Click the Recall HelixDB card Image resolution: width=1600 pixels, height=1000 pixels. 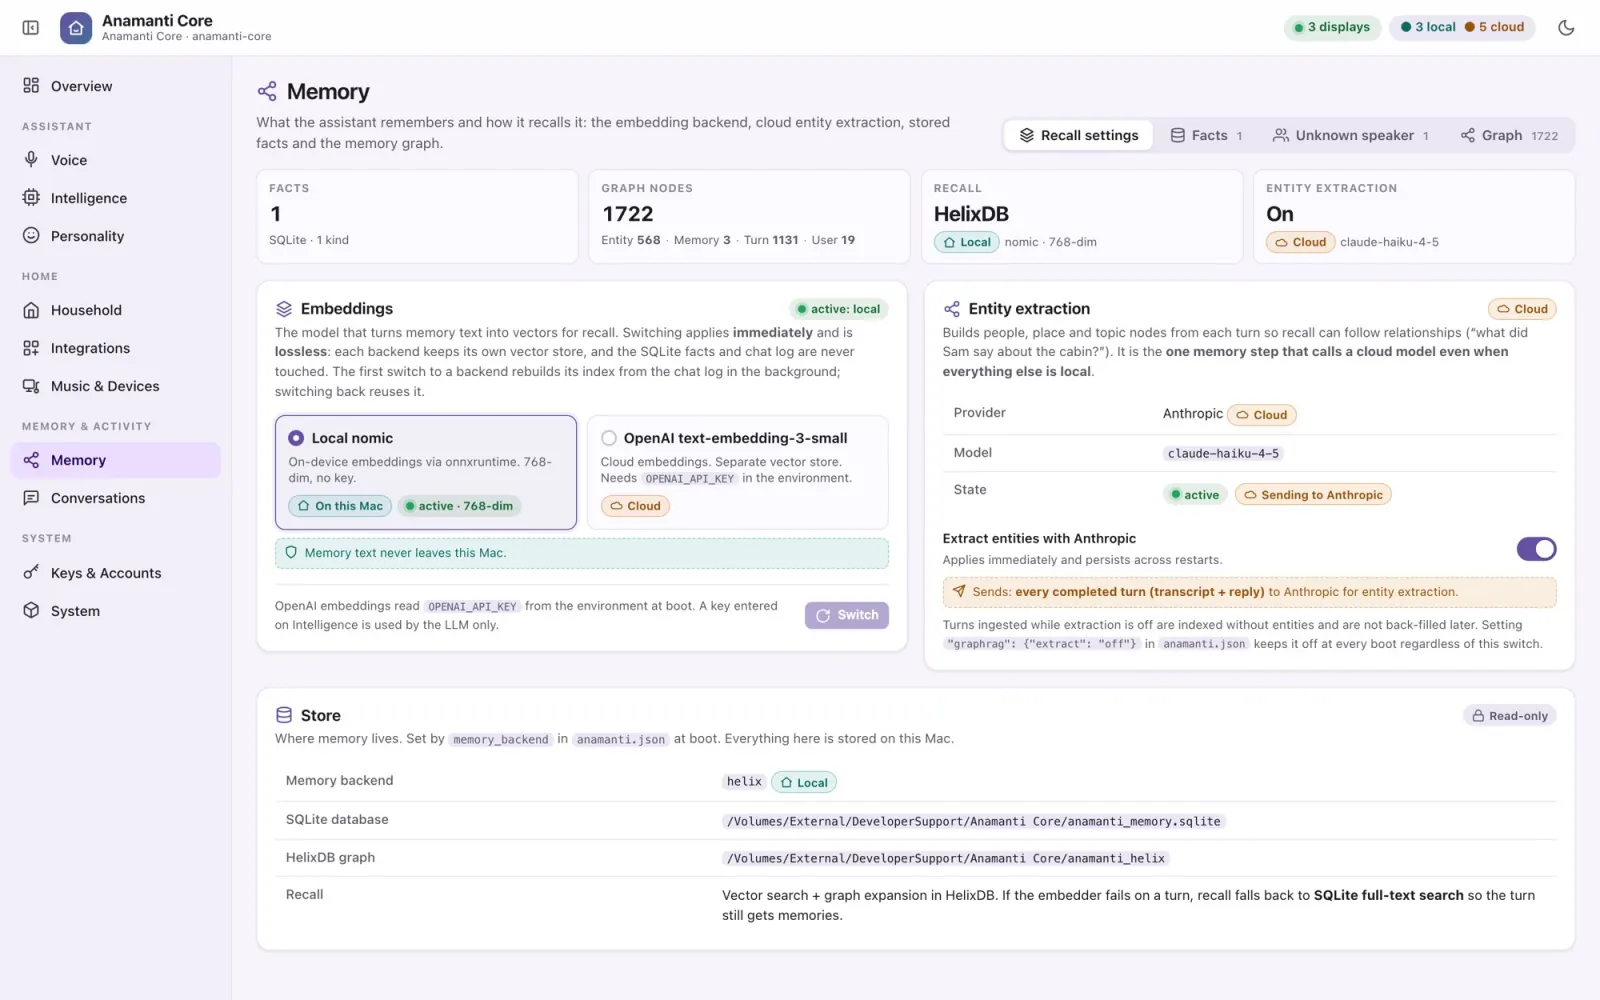click(1082, 216)
